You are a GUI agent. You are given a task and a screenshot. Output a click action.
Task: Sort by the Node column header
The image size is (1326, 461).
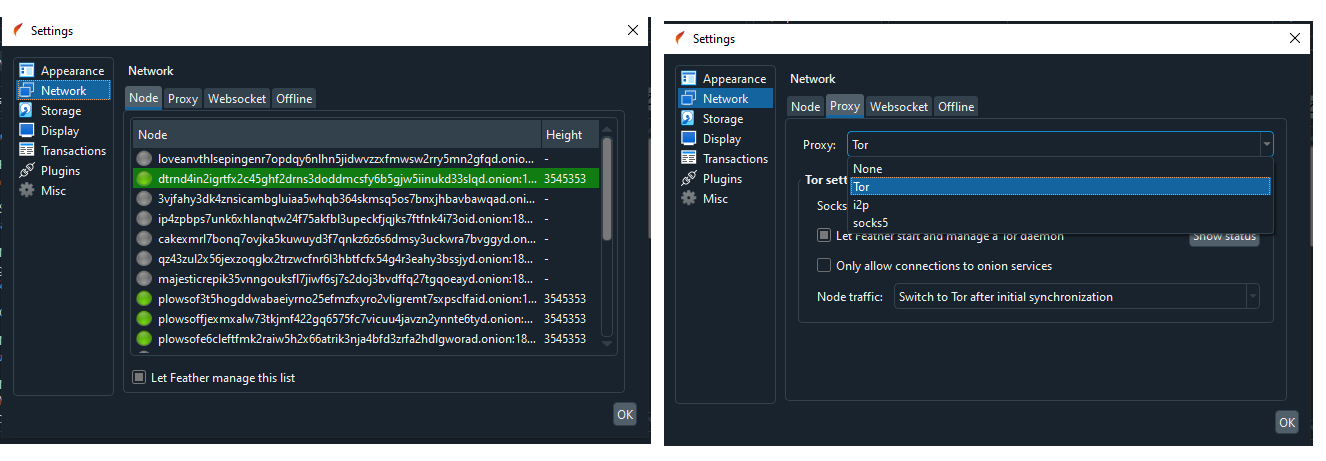tap(336, 134)
